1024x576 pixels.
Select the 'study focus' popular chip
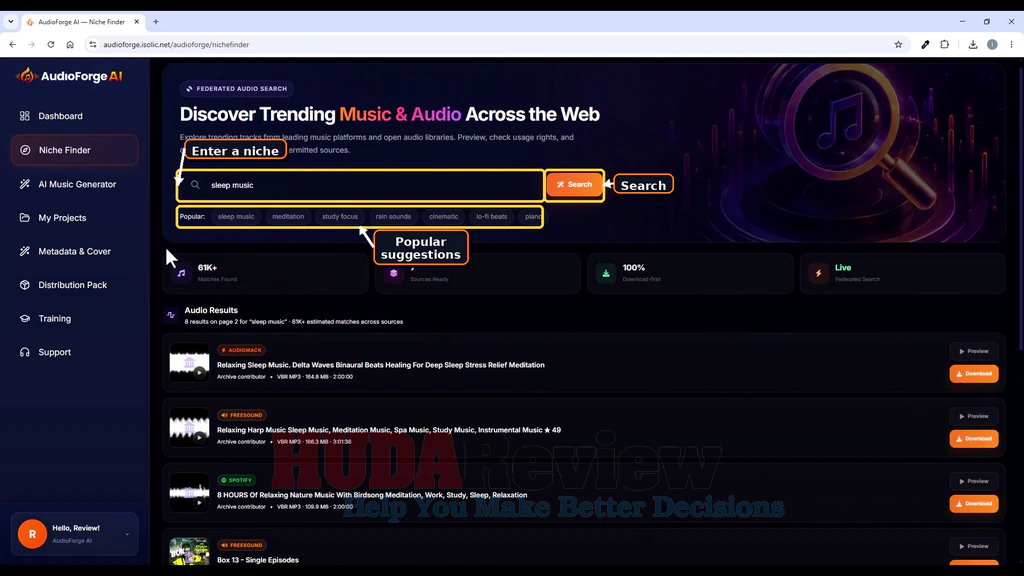click(x=340, y=217)
